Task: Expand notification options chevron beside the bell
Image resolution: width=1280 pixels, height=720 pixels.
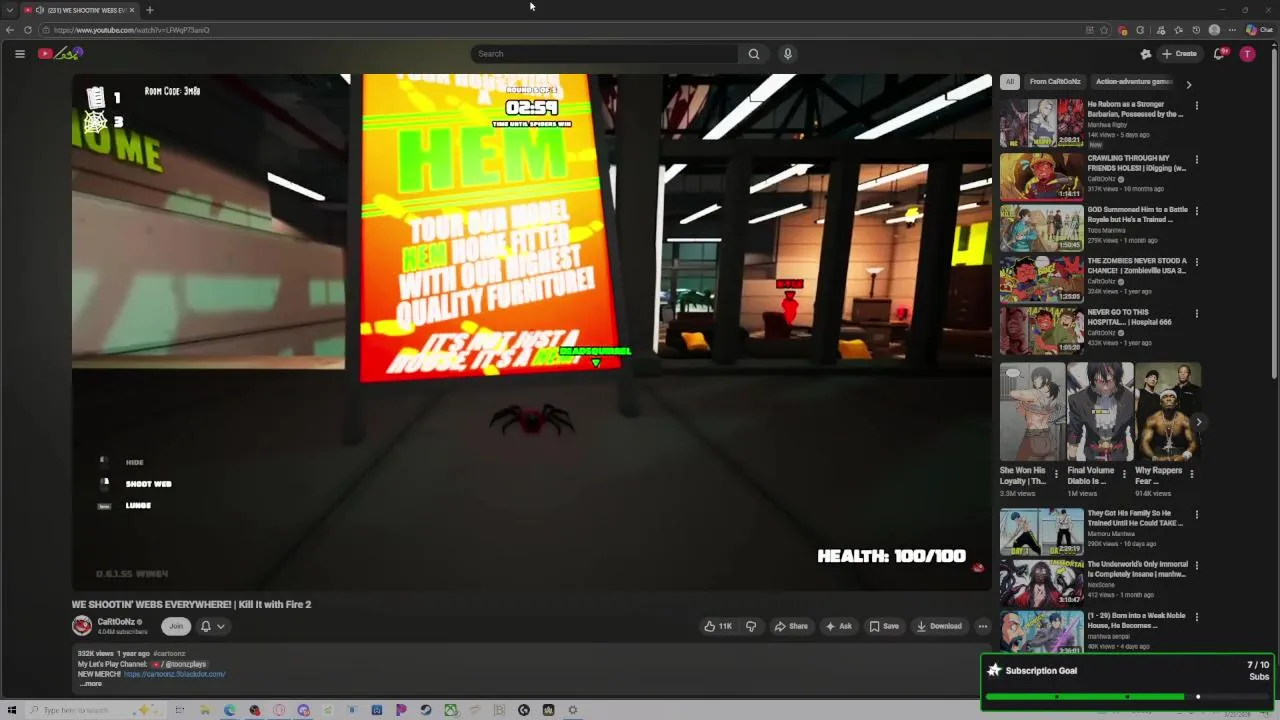Action: coord(221,626)
